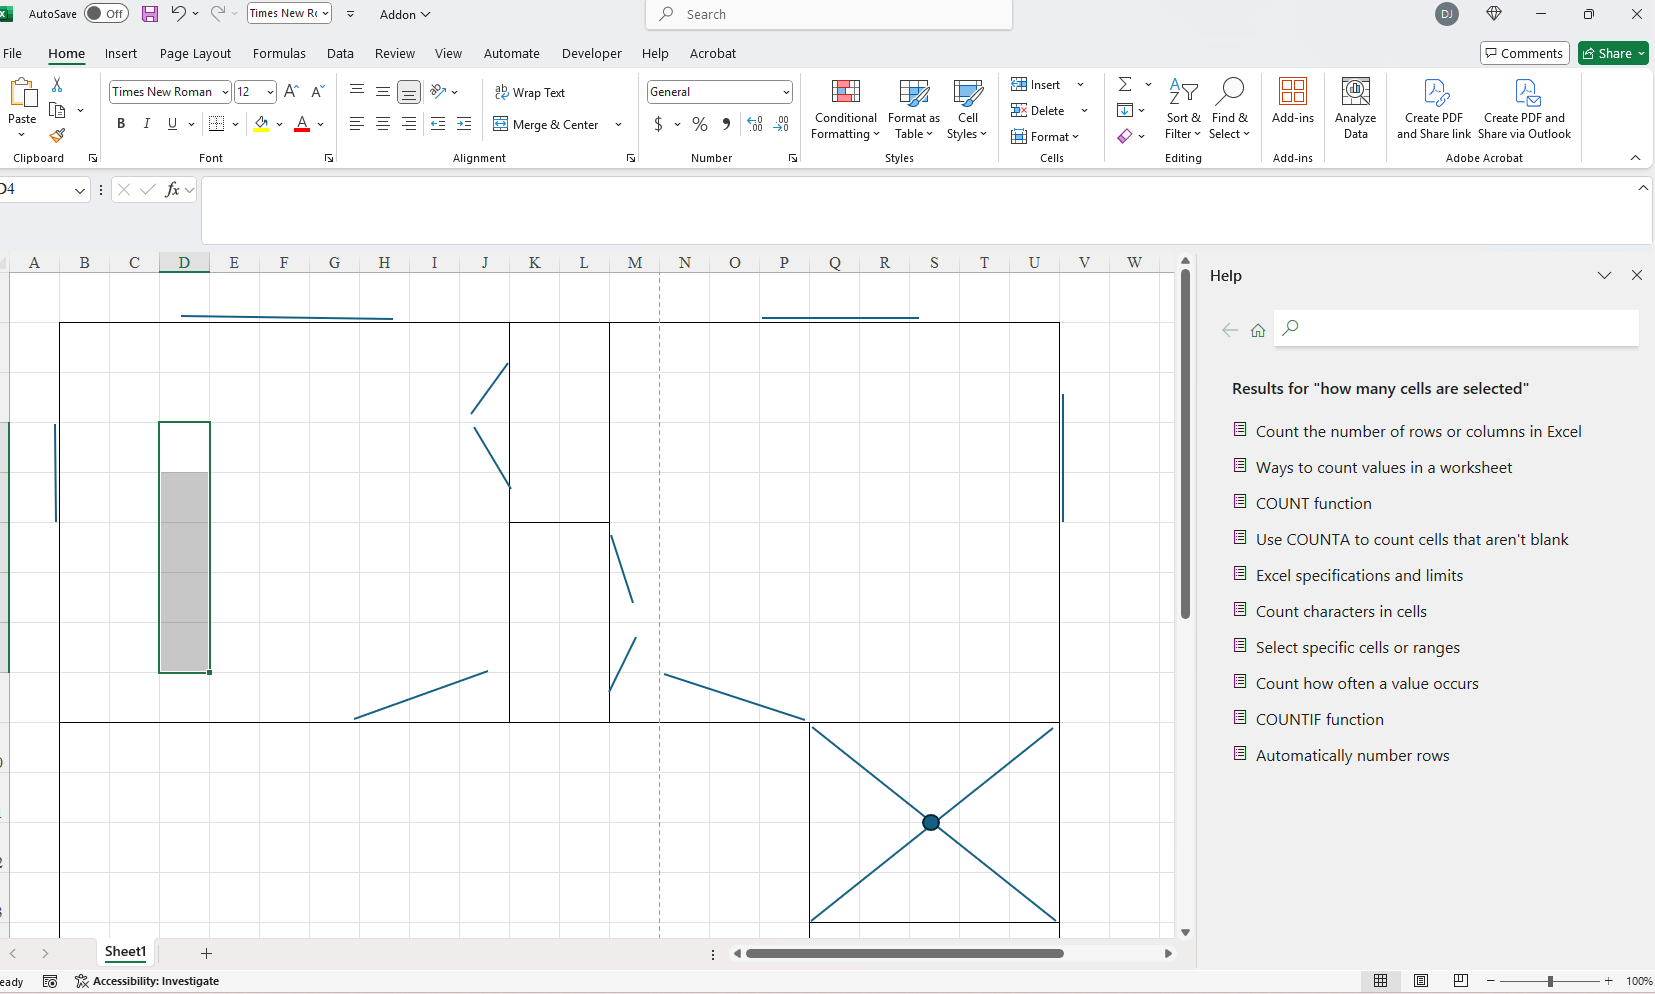Switch to Page Layout view
This screenshot has height=994, width=1655.
(x=1421, y=981)
